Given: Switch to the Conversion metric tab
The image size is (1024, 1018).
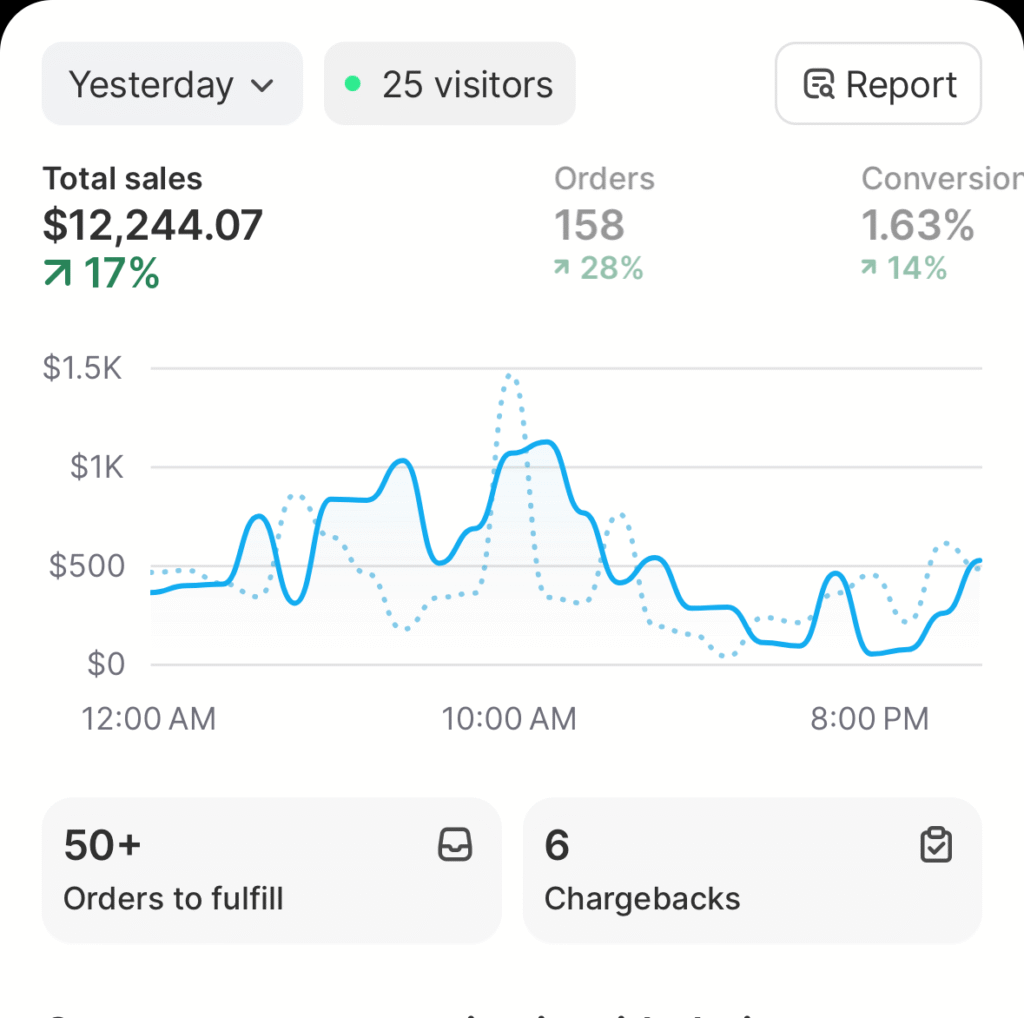Looking at the screenshot, I should tap(940, 179).
